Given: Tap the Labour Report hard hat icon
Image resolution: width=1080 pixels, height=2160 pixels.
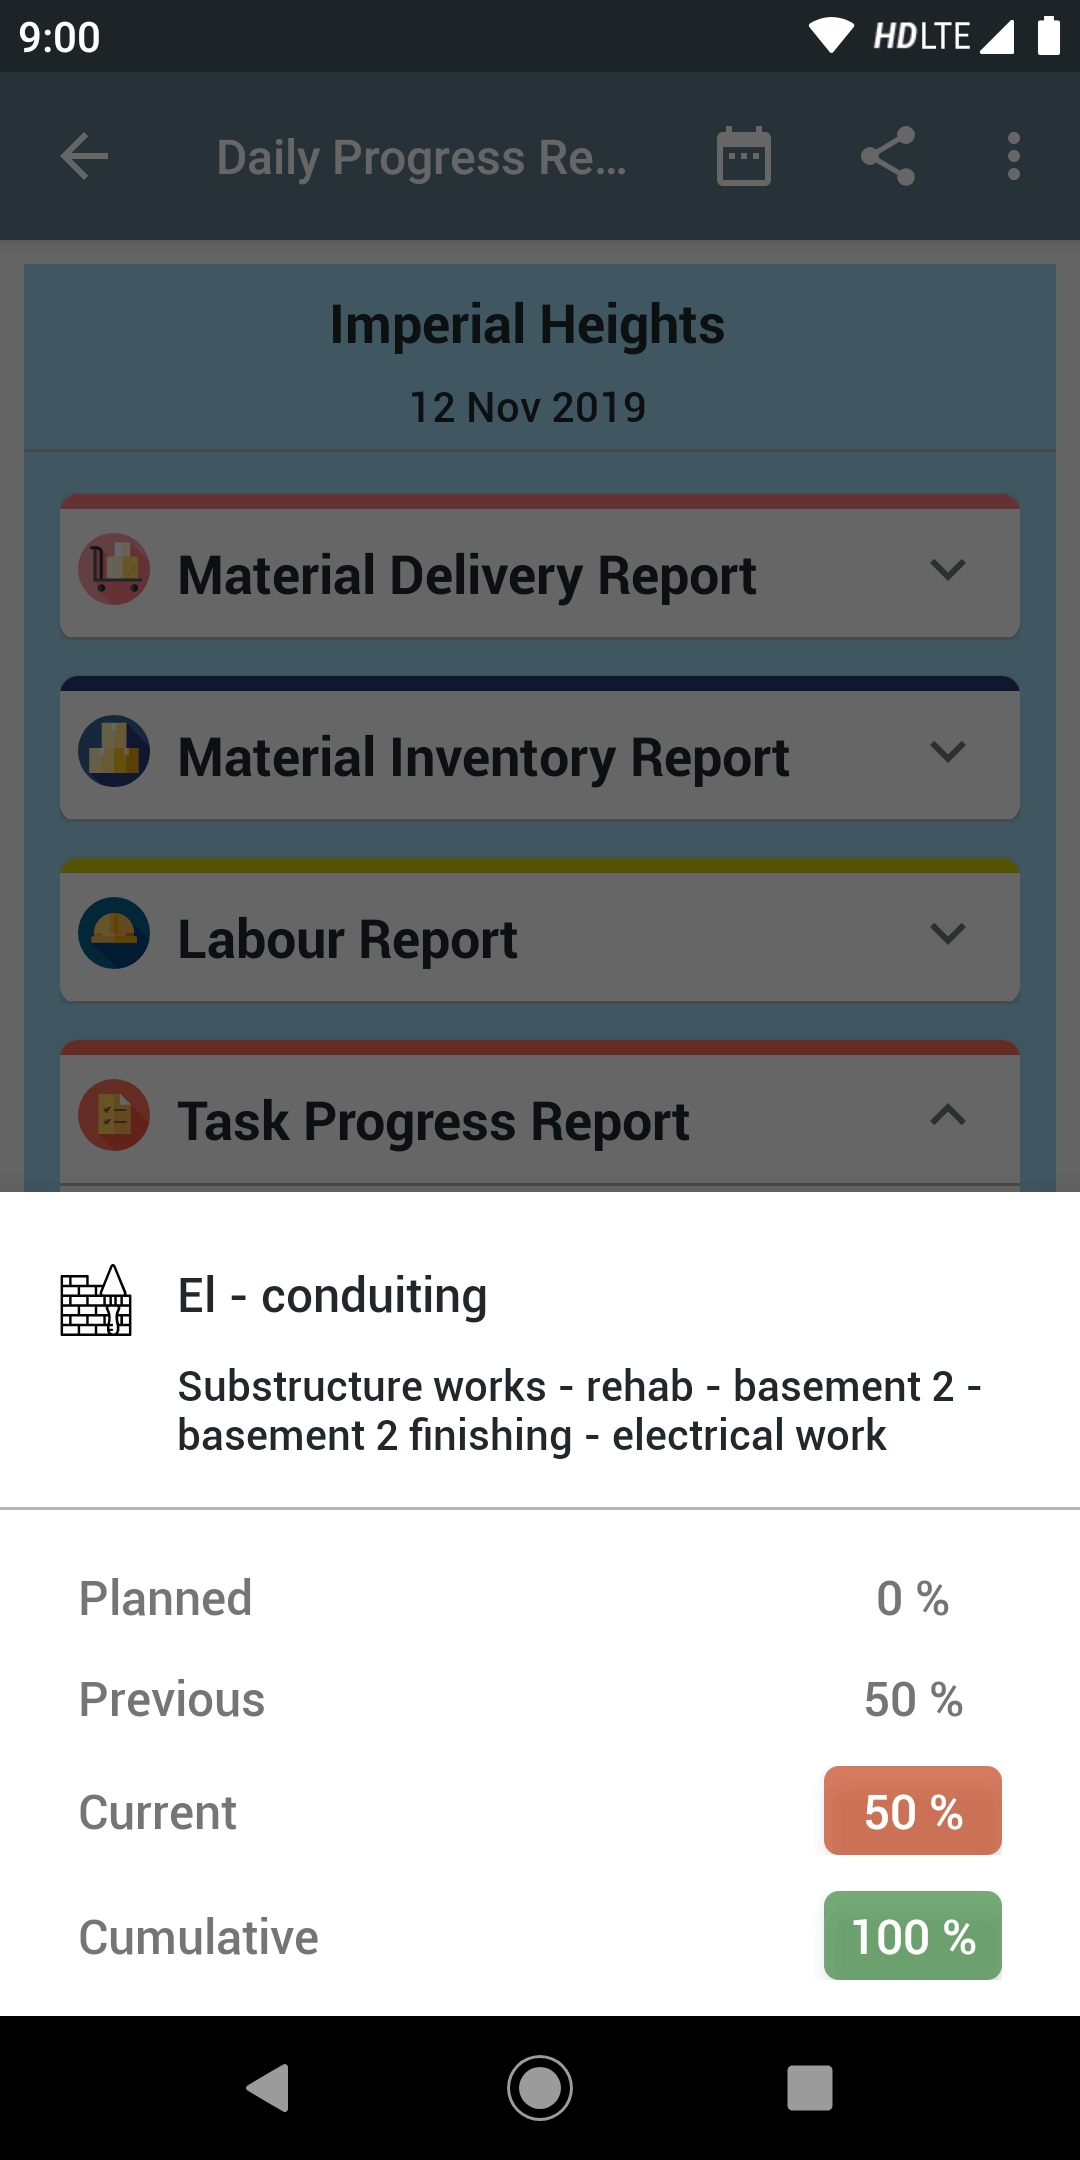Looking at the screenshot, I should [x=114, y=933].
